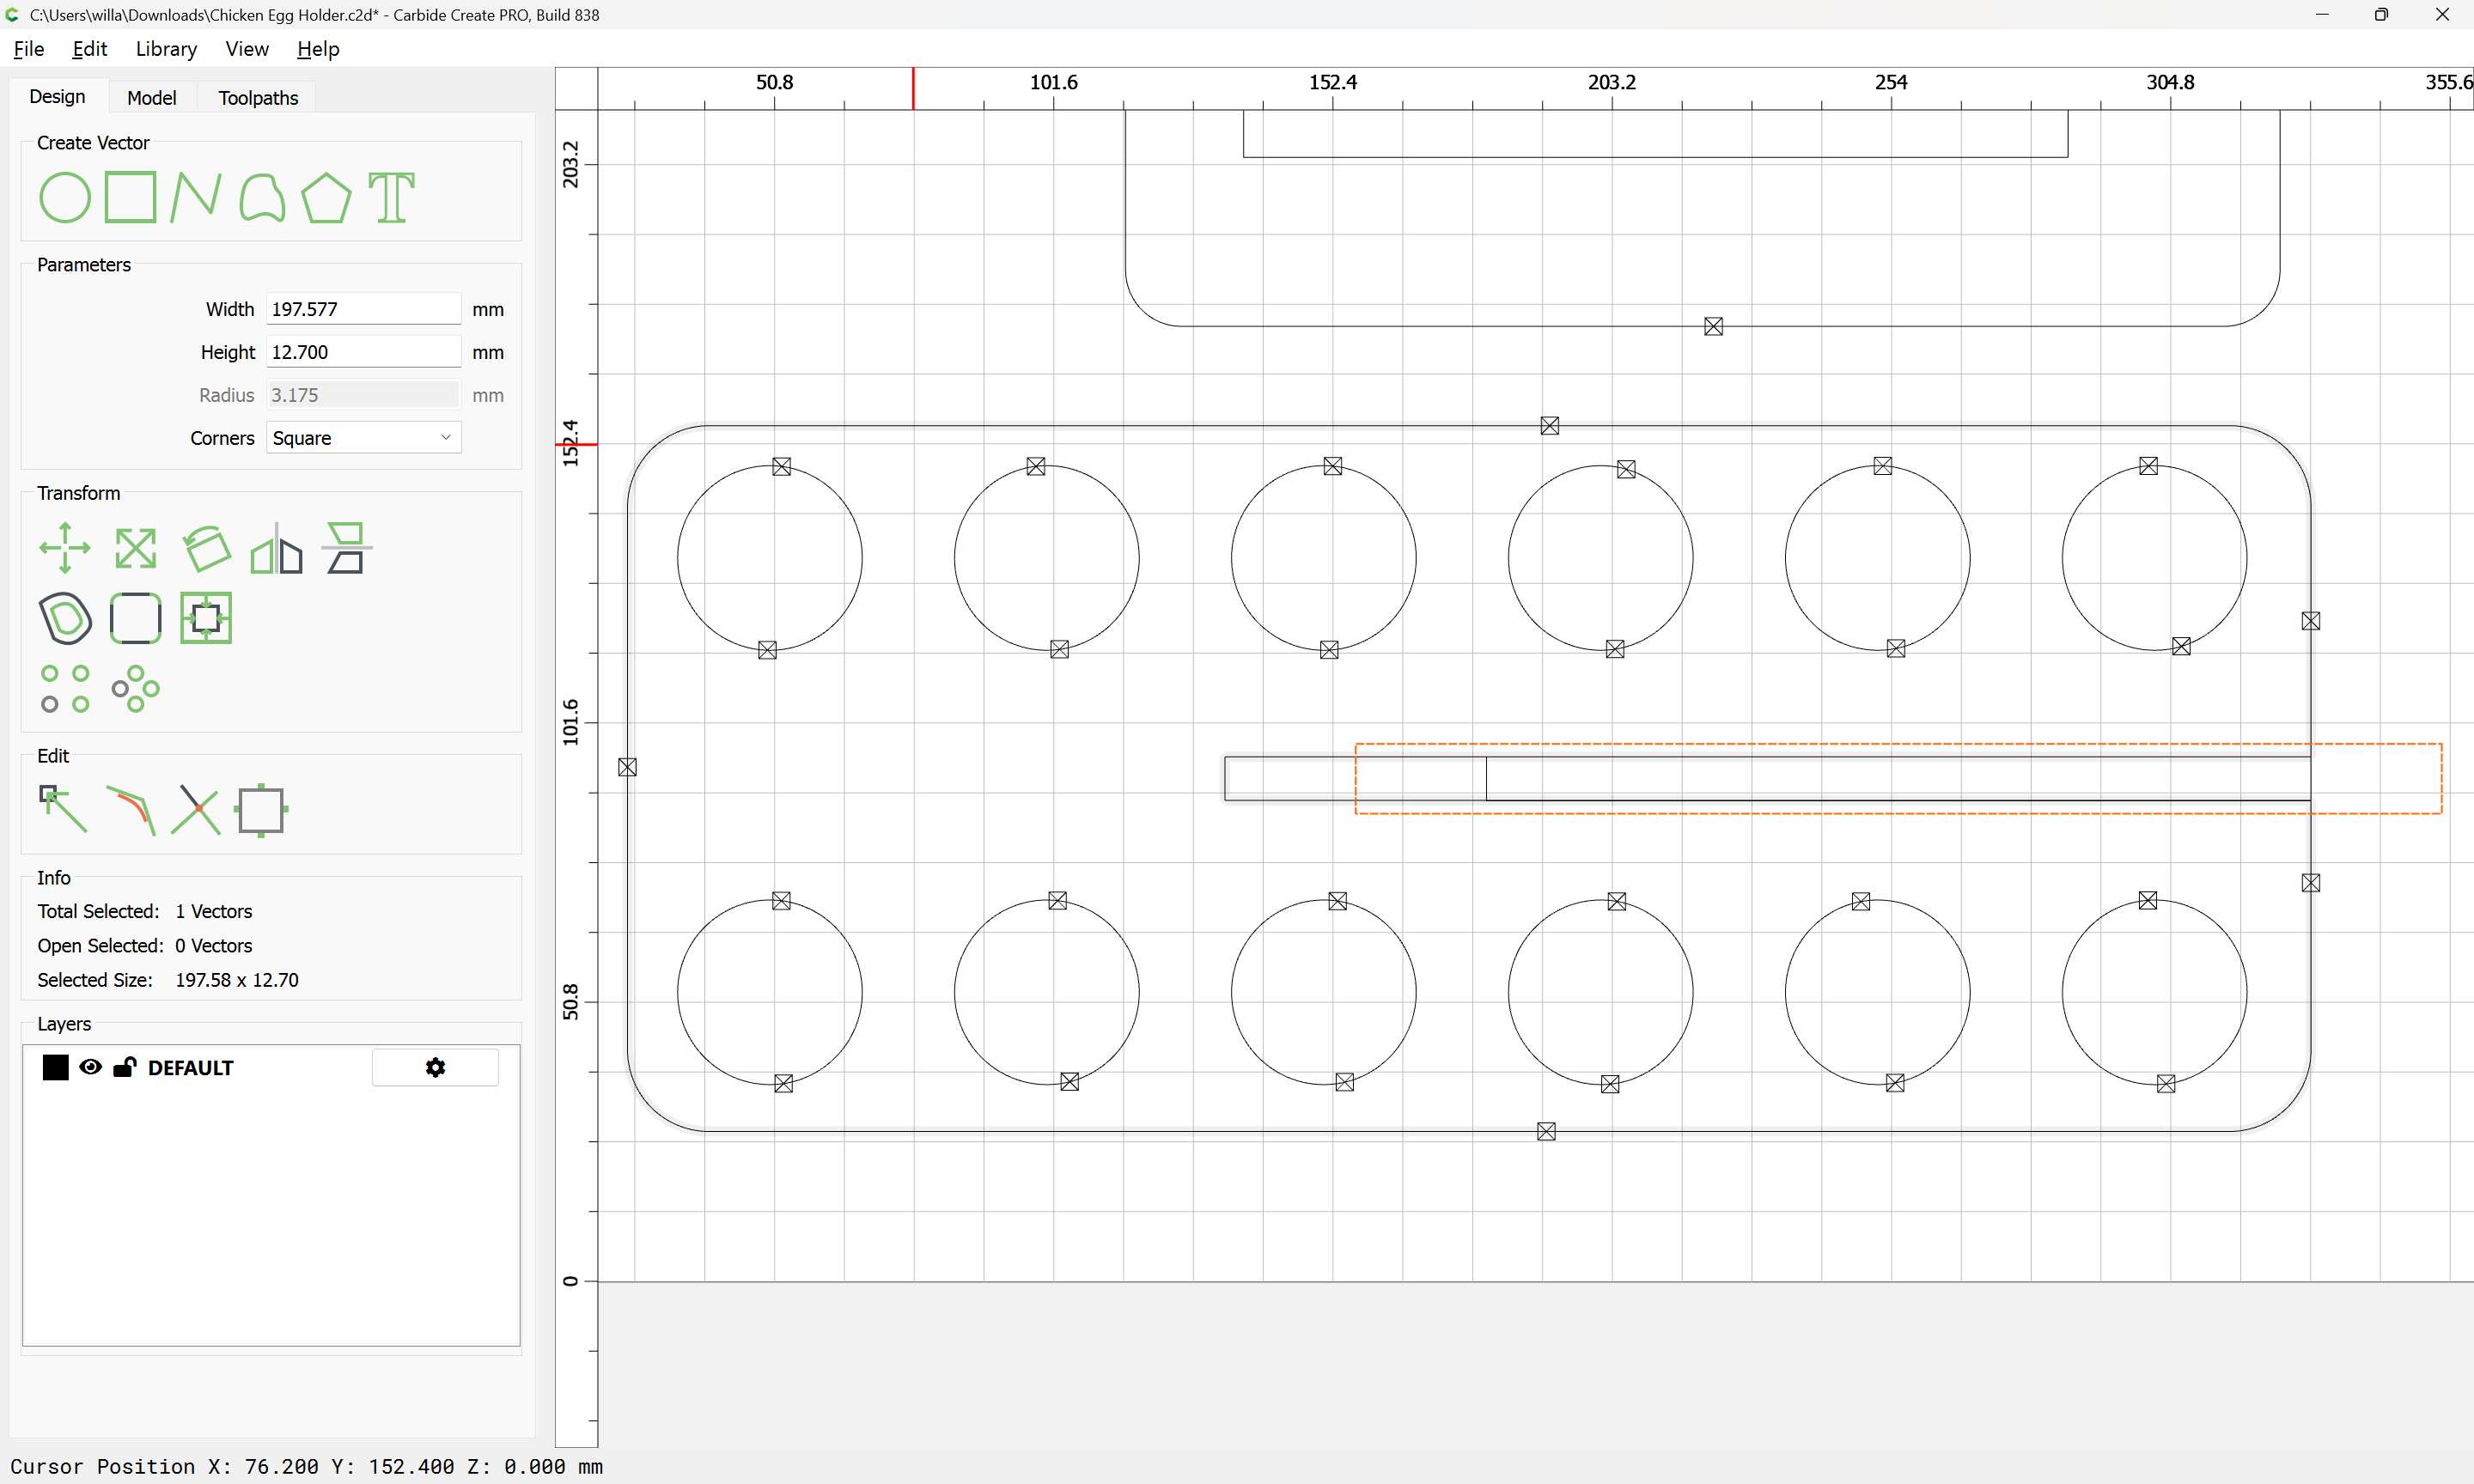The height and width of the screenshot is (1484, 2474).
Task: Toggle the DEFAULT layer lock
Action: point(124,1067)
